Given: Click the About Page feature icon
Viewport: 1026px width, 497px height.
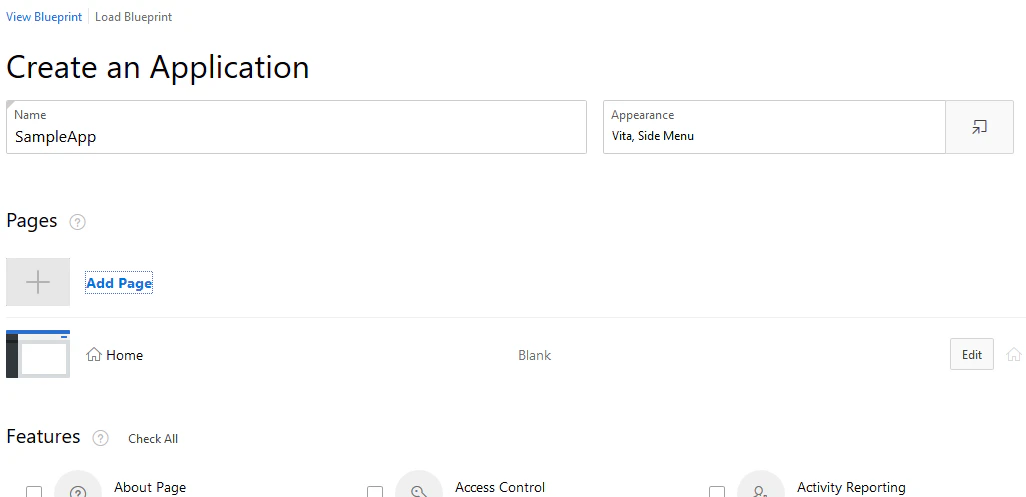Looking at the screenshot, I should point(78,484).
